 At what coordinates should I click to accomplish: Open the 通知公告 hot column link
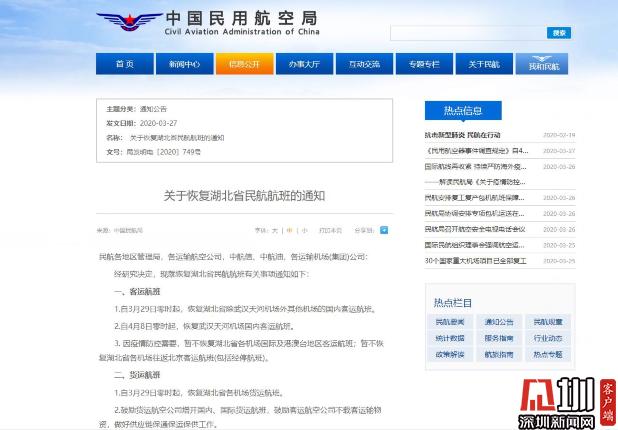tap(499, 322)
